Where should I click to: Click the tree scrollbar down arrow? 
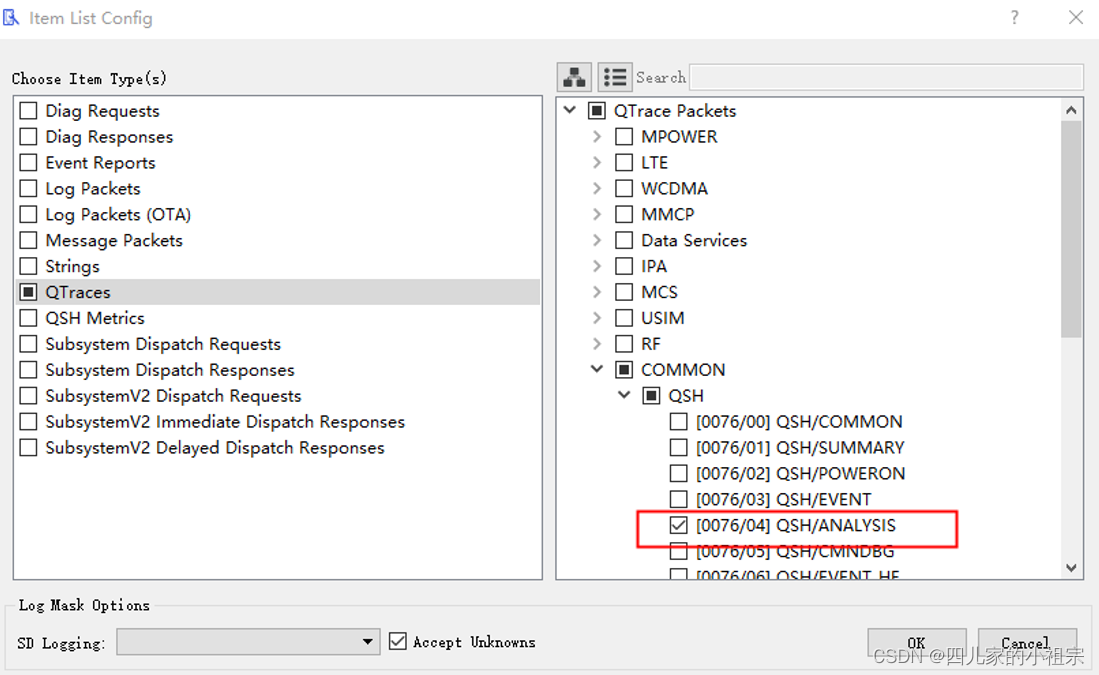click(x=1071, y=568)
